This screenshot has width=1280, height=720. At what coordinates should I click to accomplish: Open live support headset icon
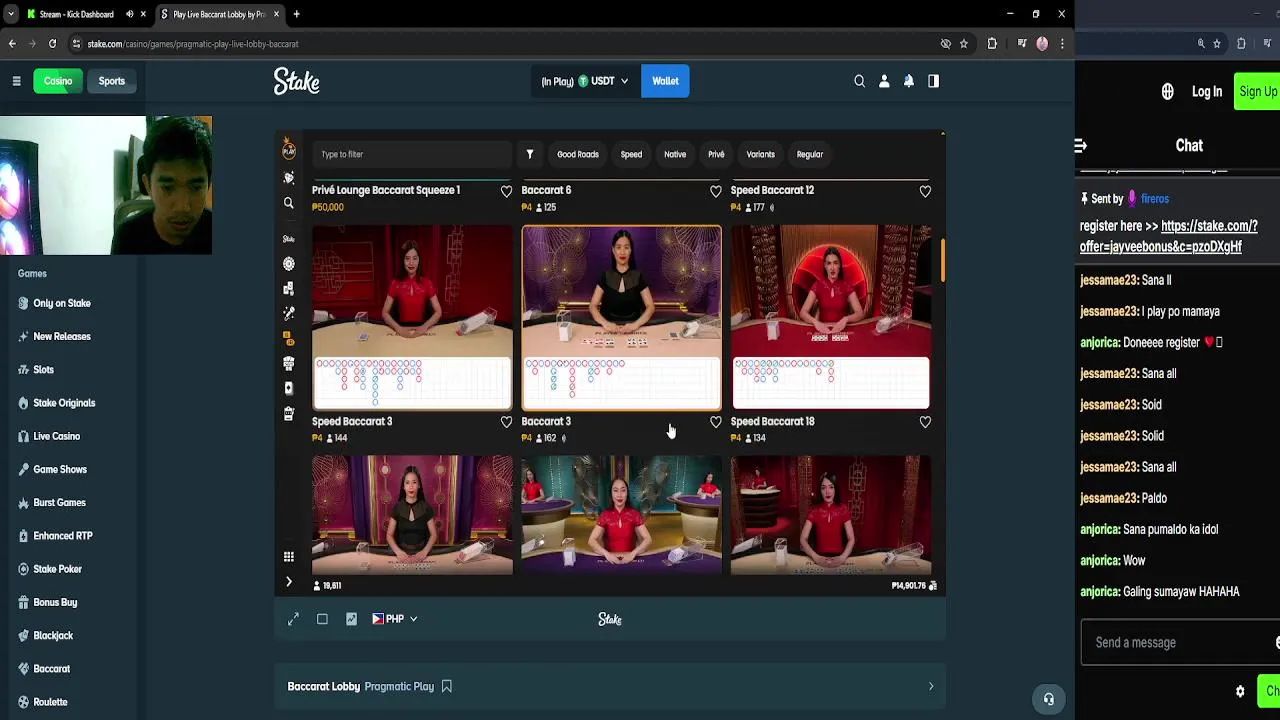(1048, 699)
